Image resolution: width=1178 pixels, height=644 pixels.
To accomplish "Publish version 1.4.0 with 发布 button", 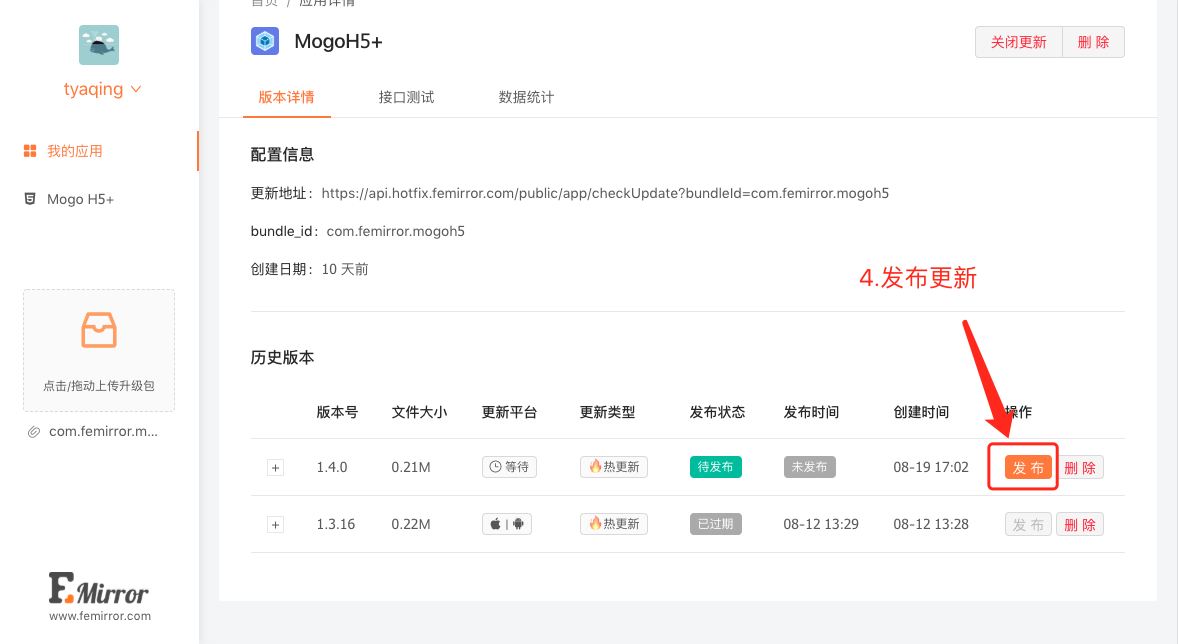I will [x=1028, y=467].
